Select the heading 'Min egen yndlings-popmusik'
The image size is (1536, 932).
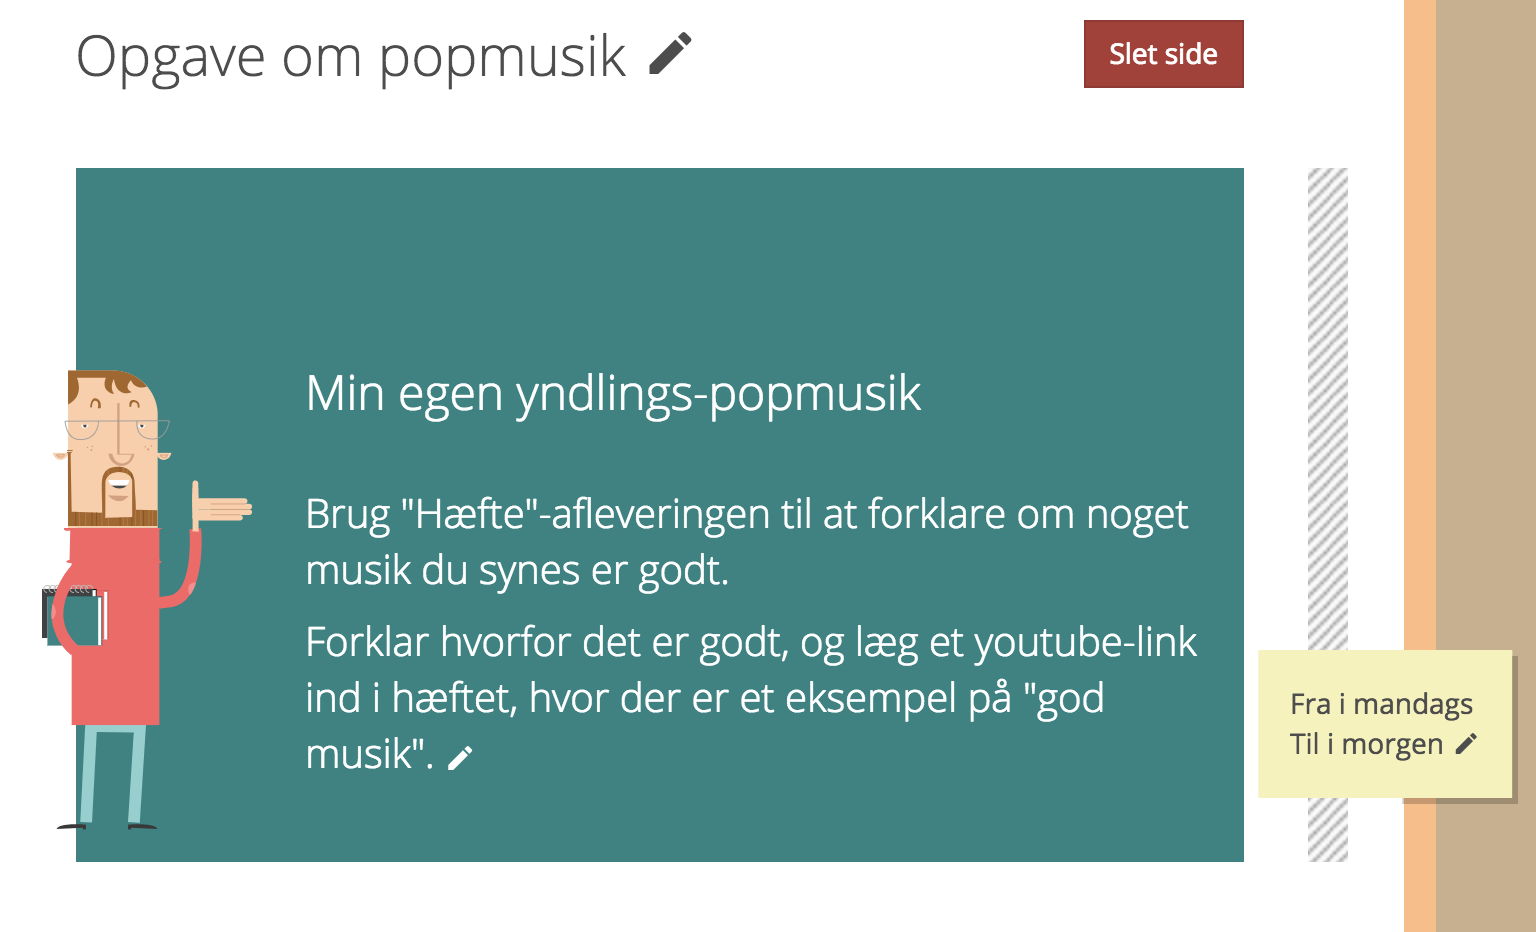[613, 393]
